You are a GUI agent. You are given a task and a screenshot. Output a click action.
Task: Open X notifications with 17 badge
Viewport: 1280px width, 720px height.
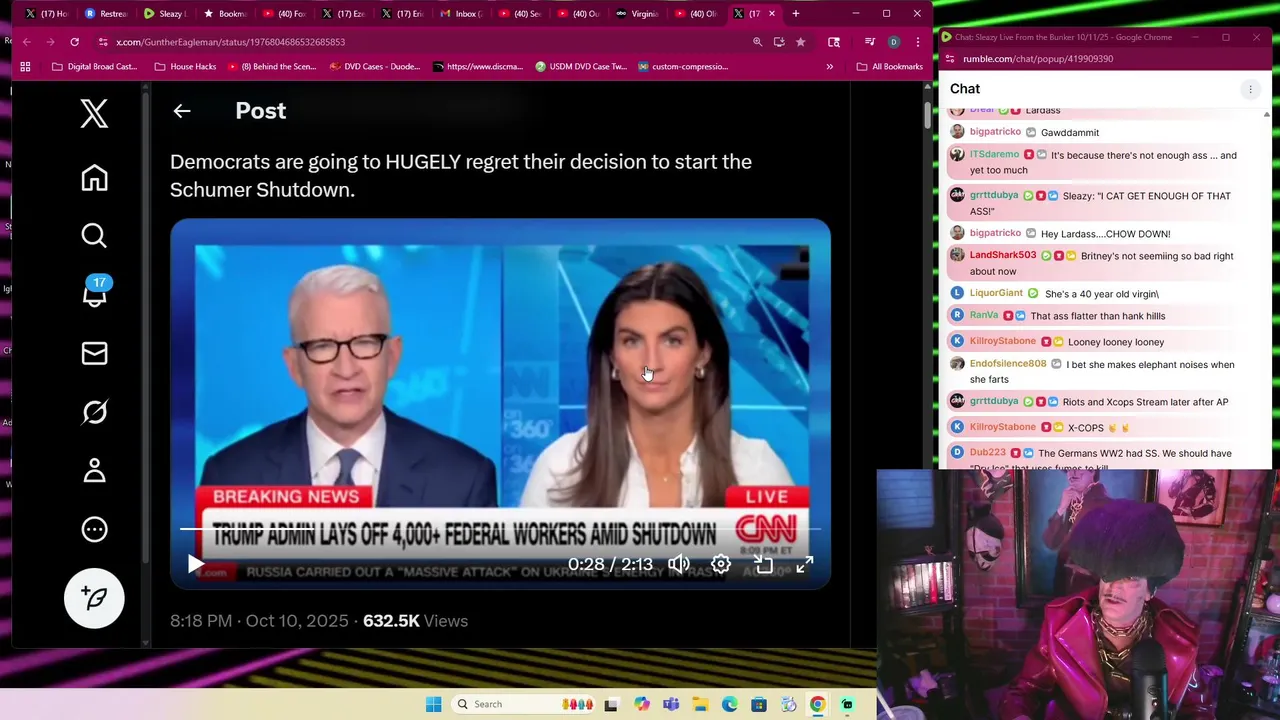[x=94, y=291]
